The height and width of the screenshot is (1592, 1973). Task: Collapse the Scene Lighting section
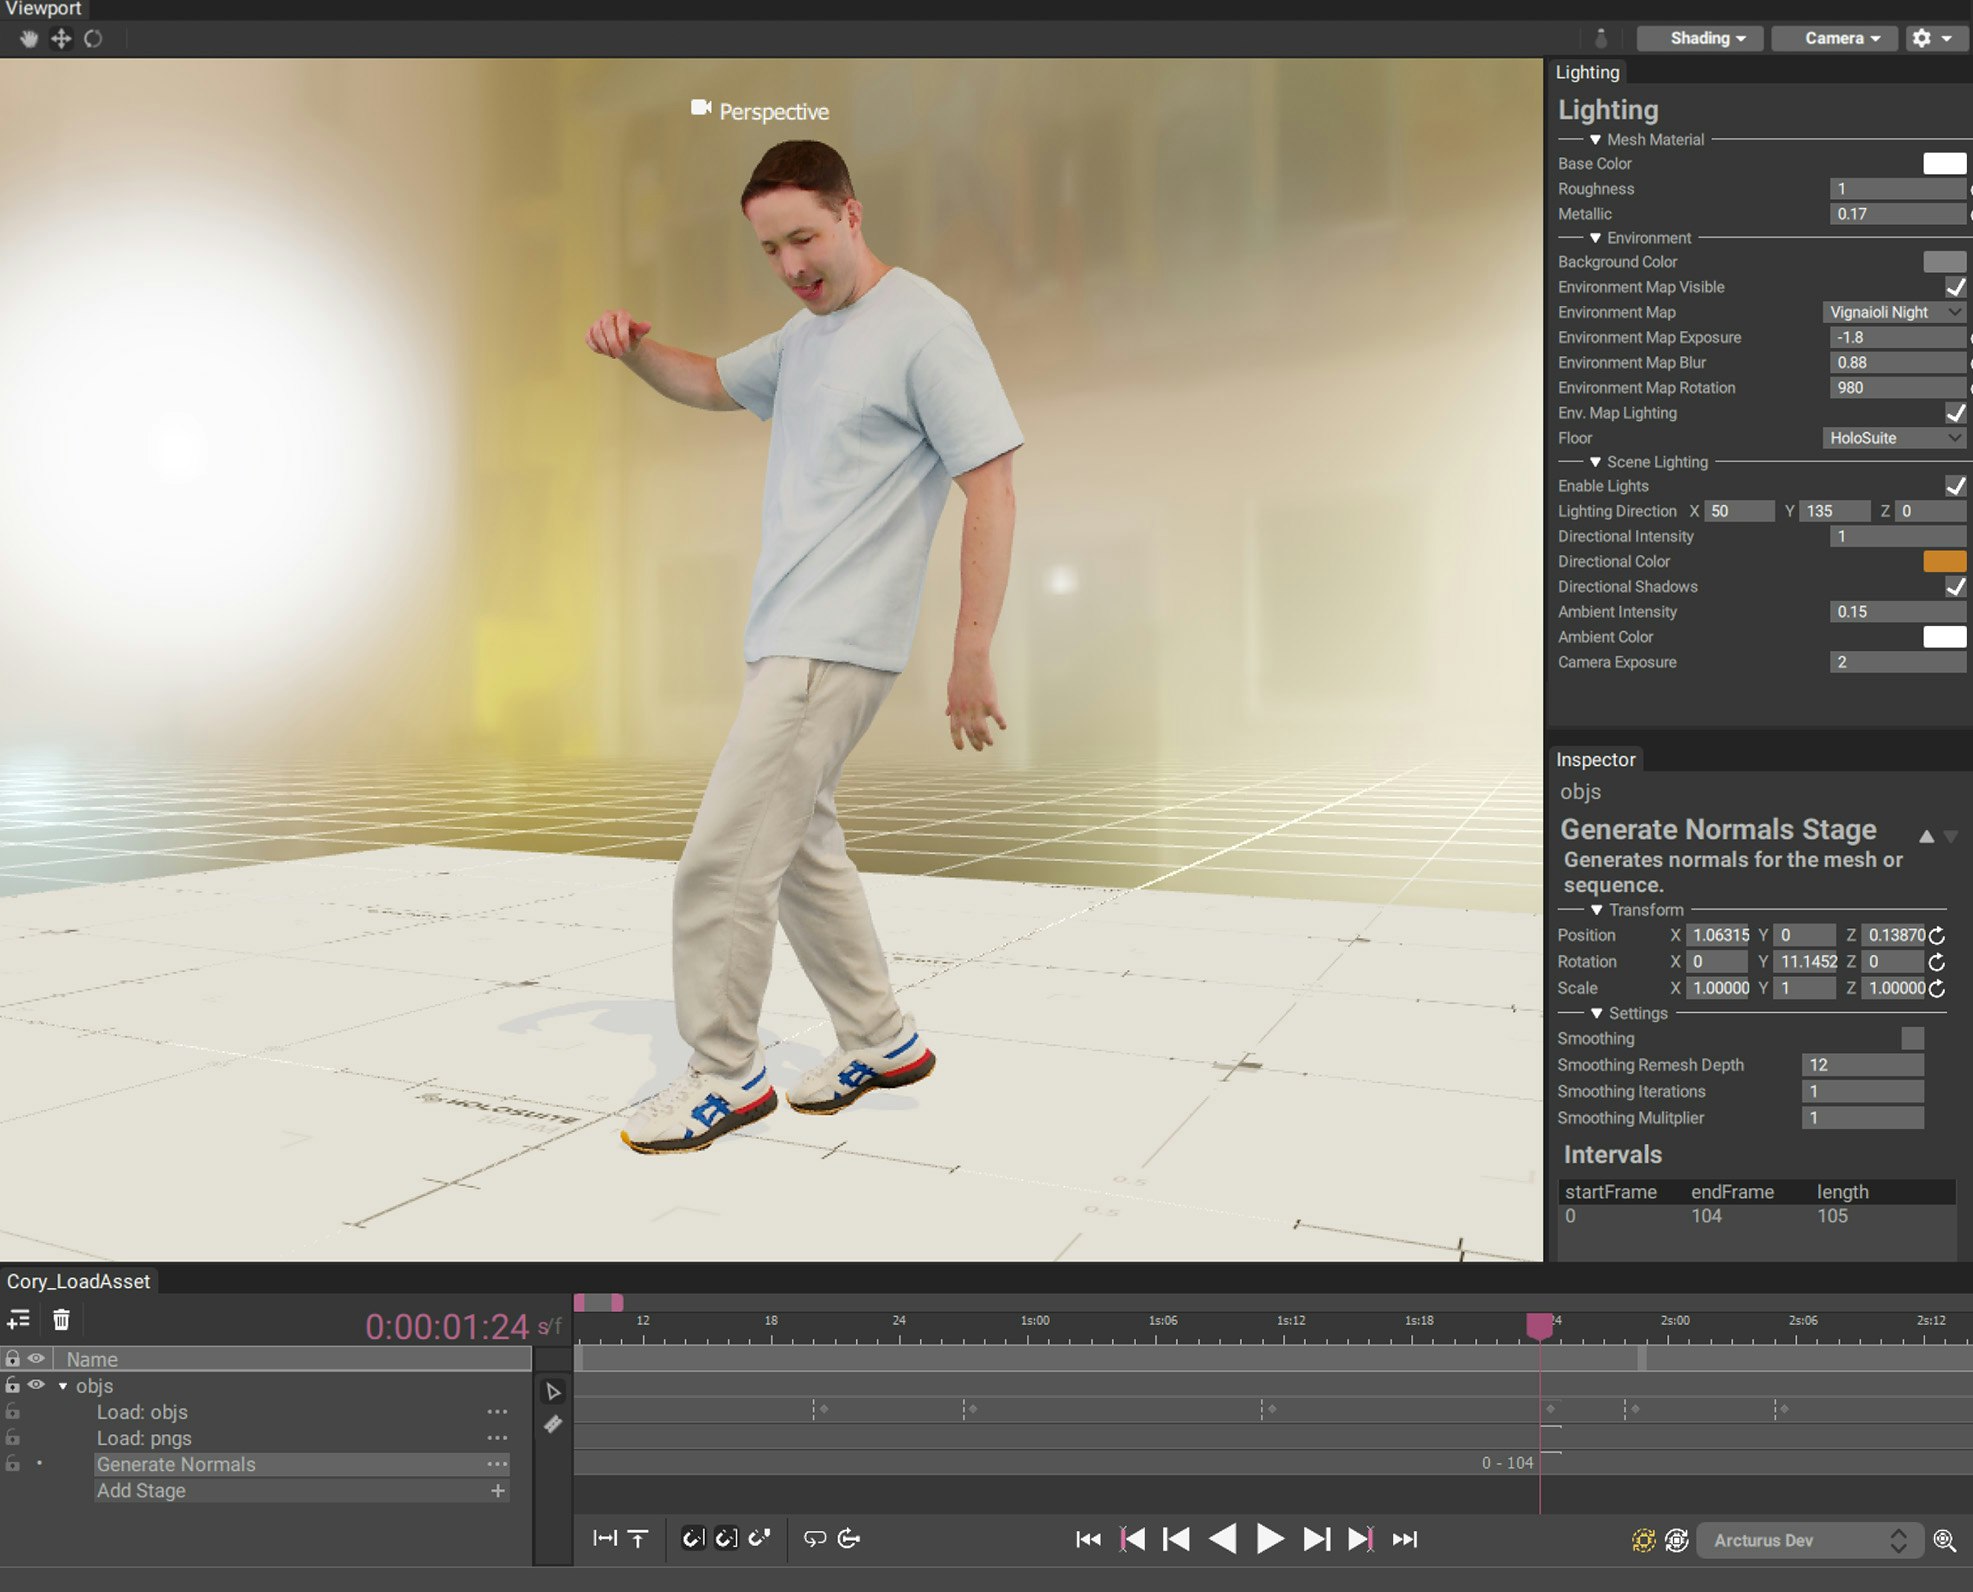pyautogui.click(x=1595, y=462)
